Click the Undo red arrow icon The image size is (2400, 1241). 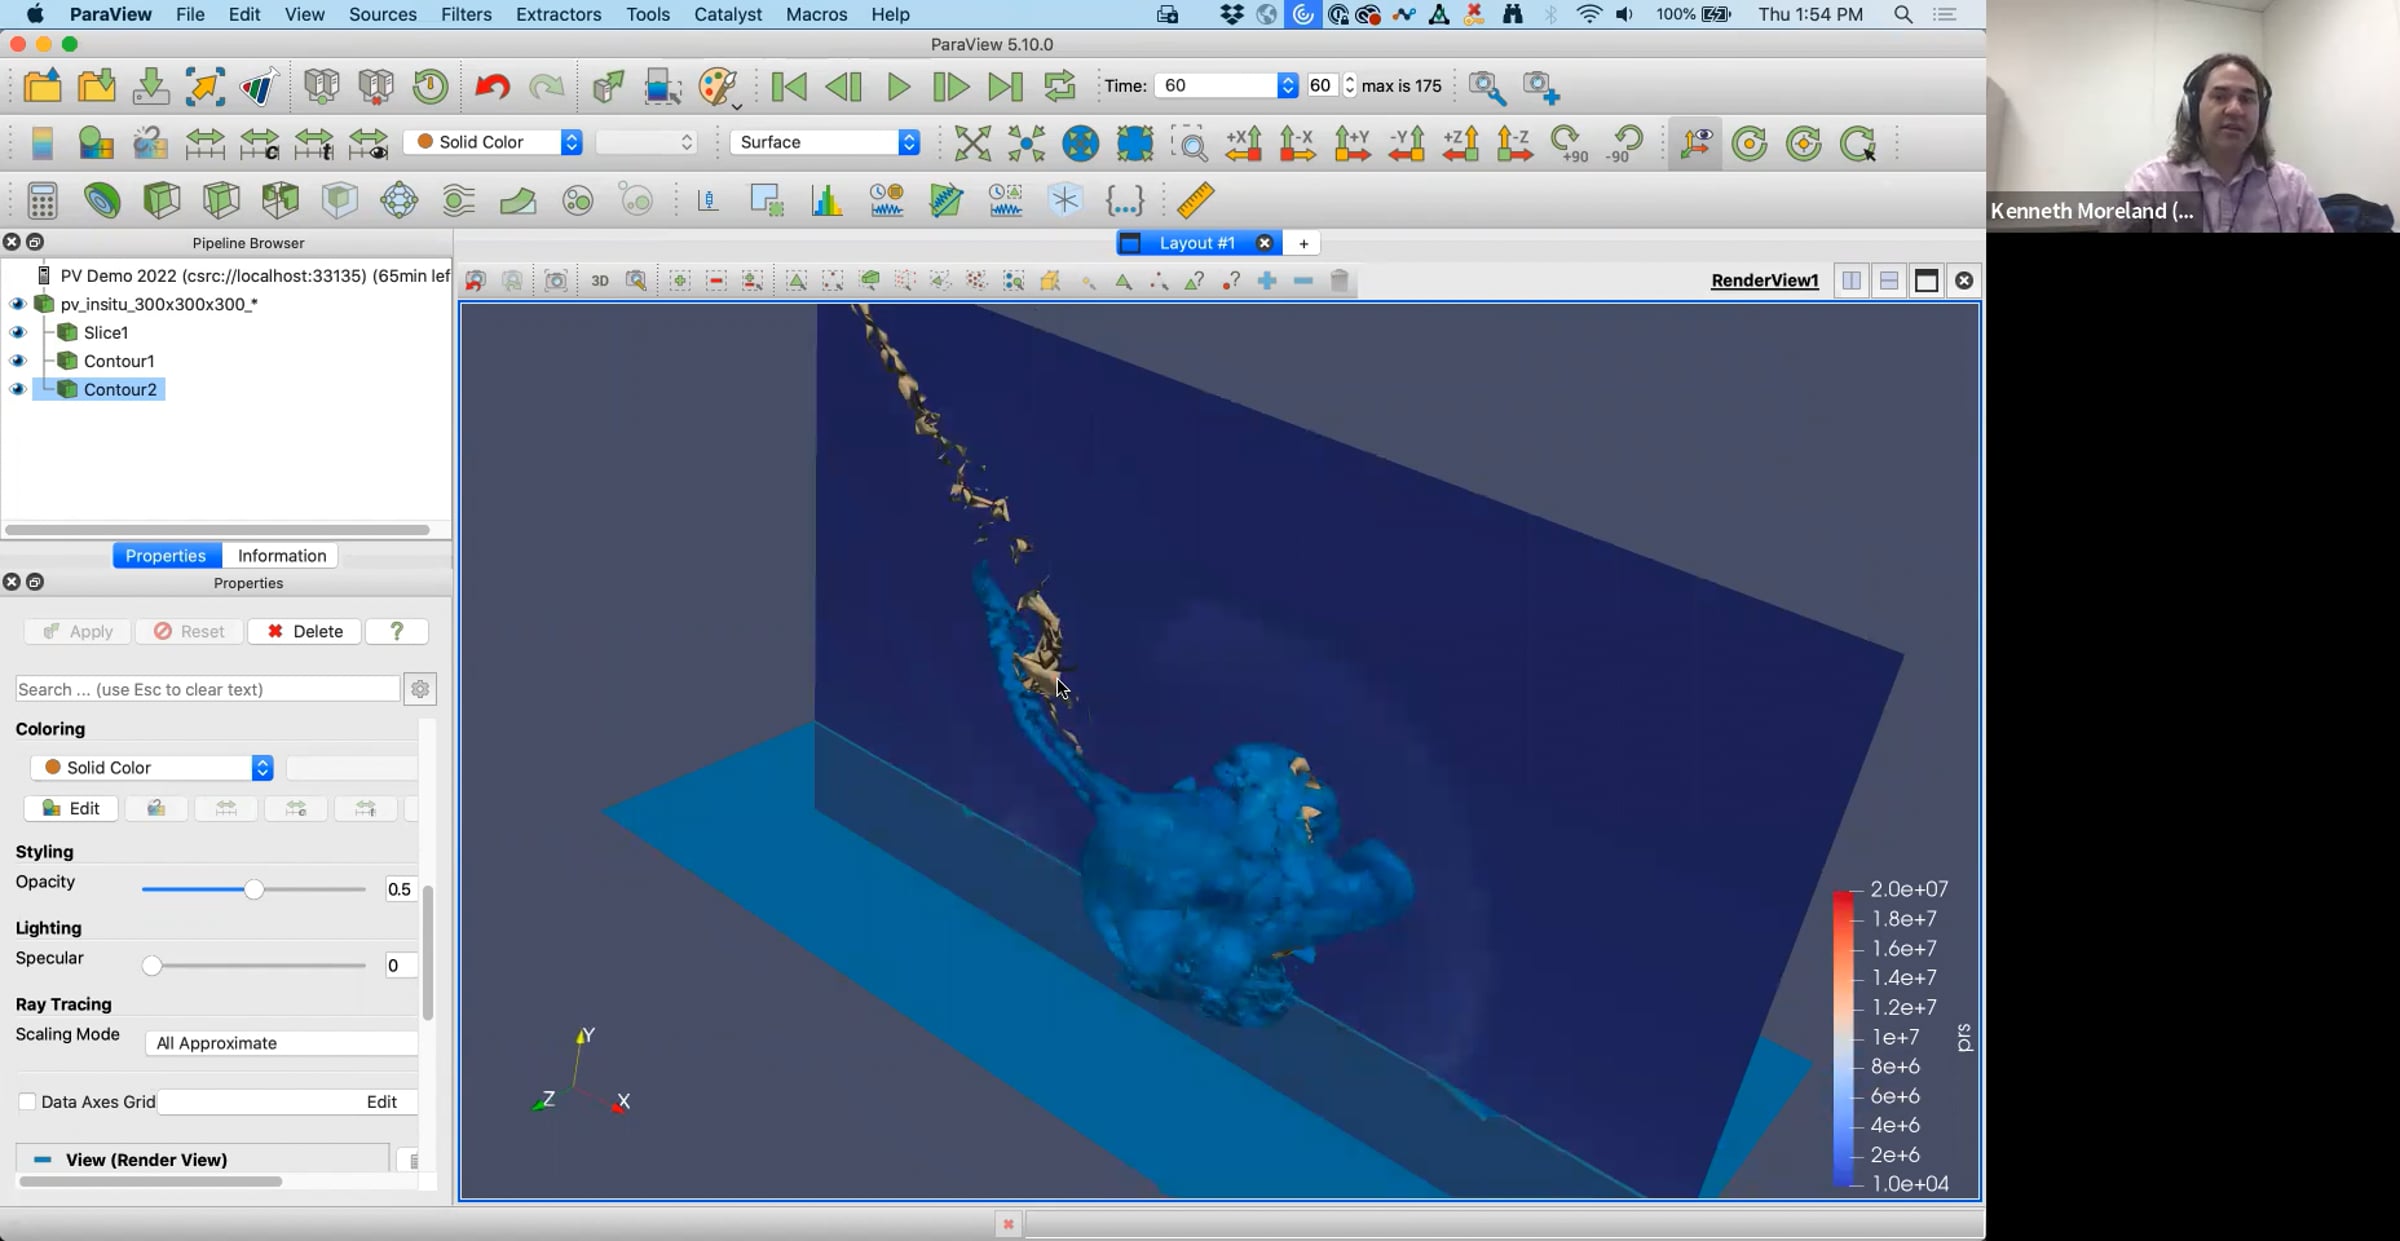(491, 87)
